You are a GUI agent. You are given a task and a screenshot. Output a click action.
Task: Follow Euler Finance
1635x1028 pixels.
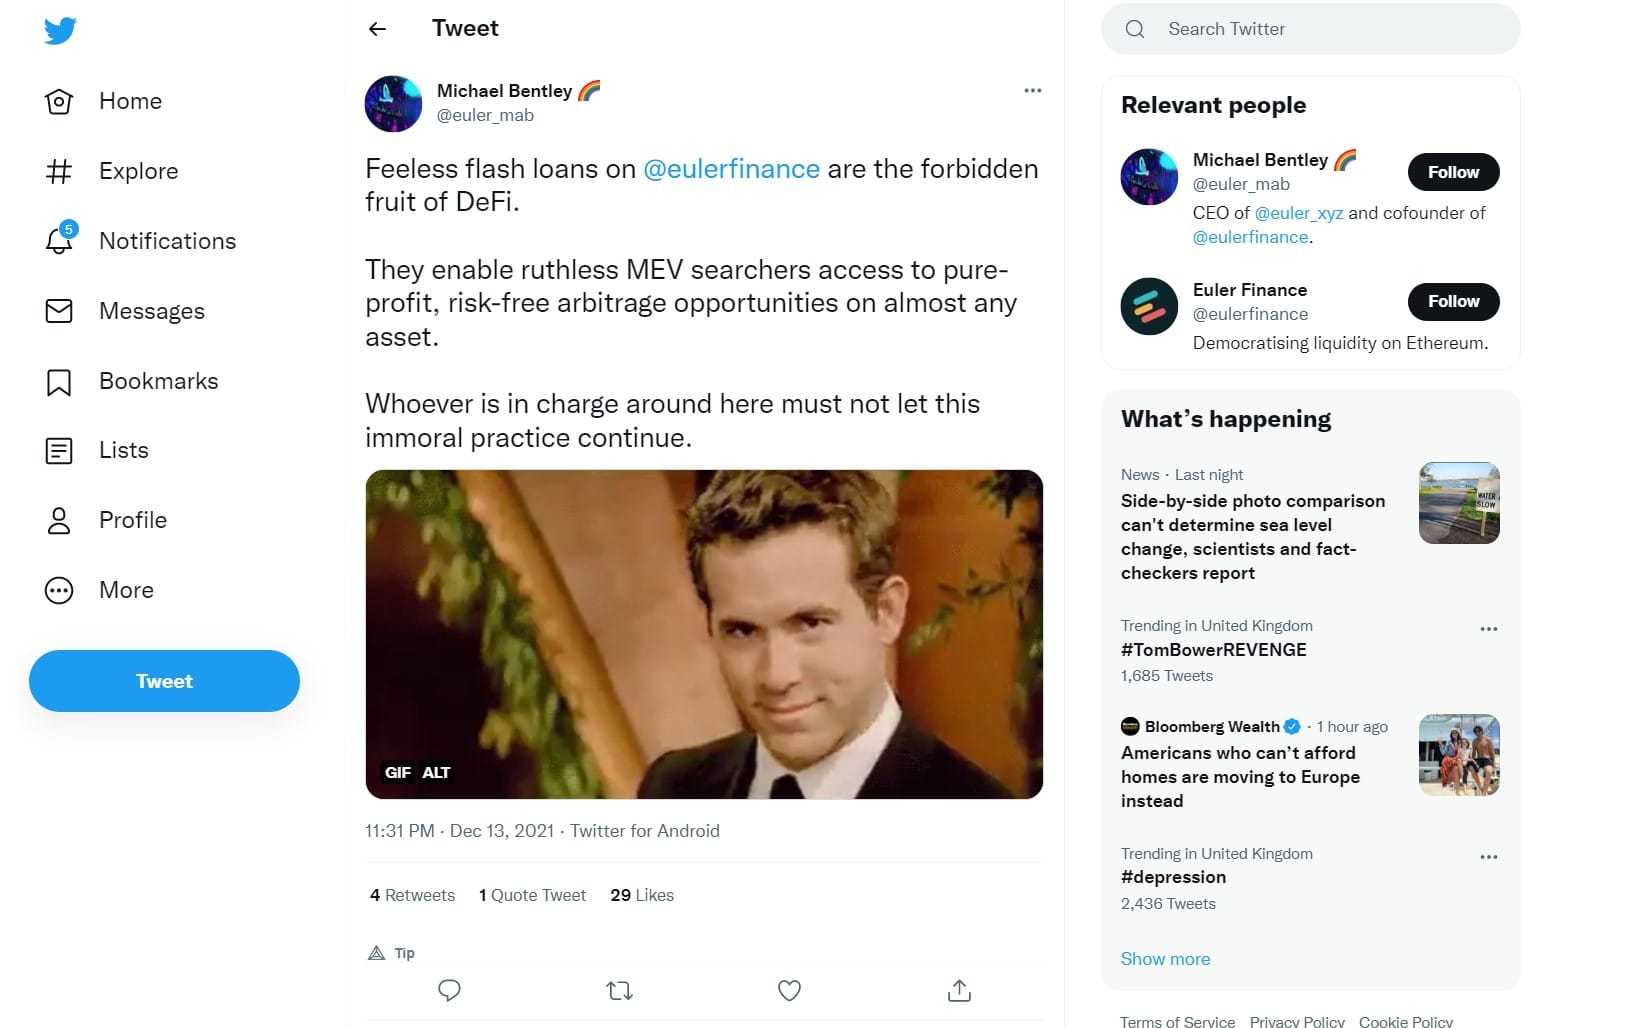tap(1453, 301)
